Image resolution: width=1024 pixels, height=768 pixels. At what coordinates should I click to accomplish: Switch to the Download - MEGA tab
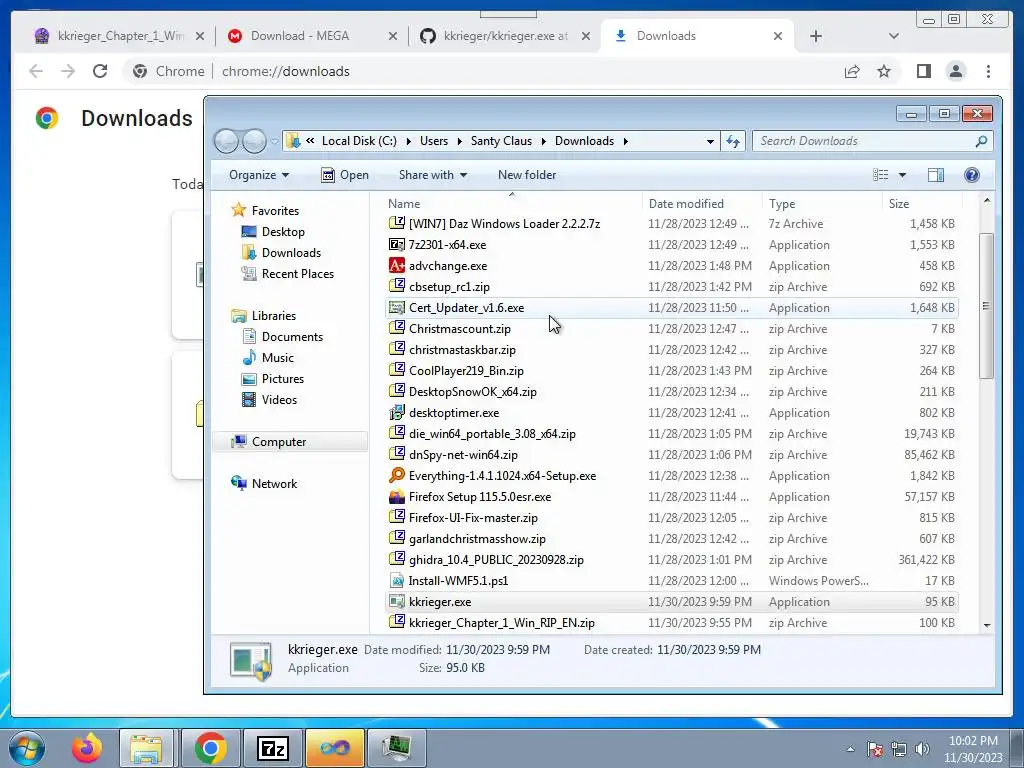pos(310,36)
